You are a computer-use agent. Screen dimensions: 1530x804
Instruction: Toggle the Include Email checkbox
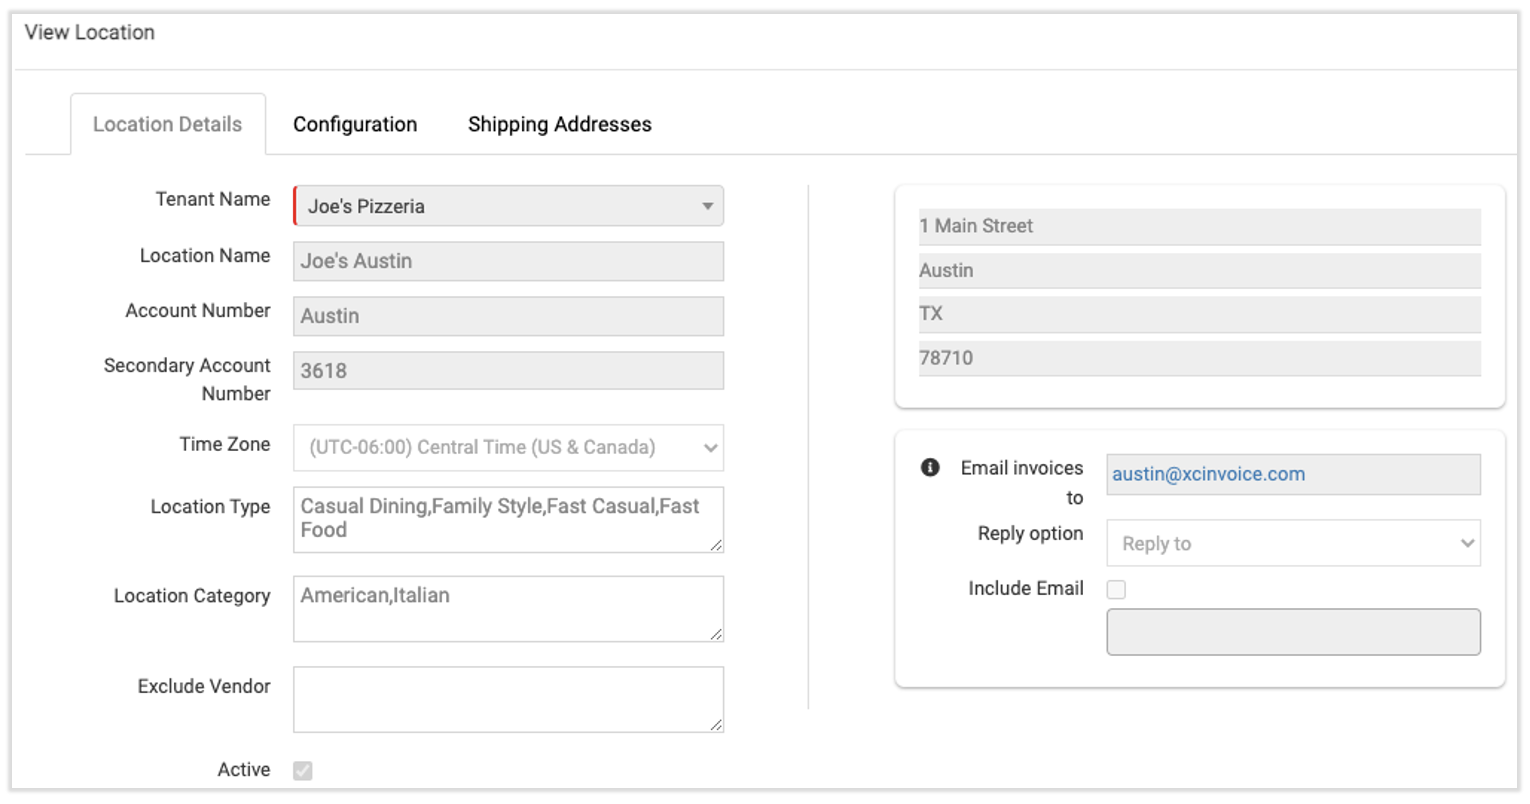coord(1116,589)
